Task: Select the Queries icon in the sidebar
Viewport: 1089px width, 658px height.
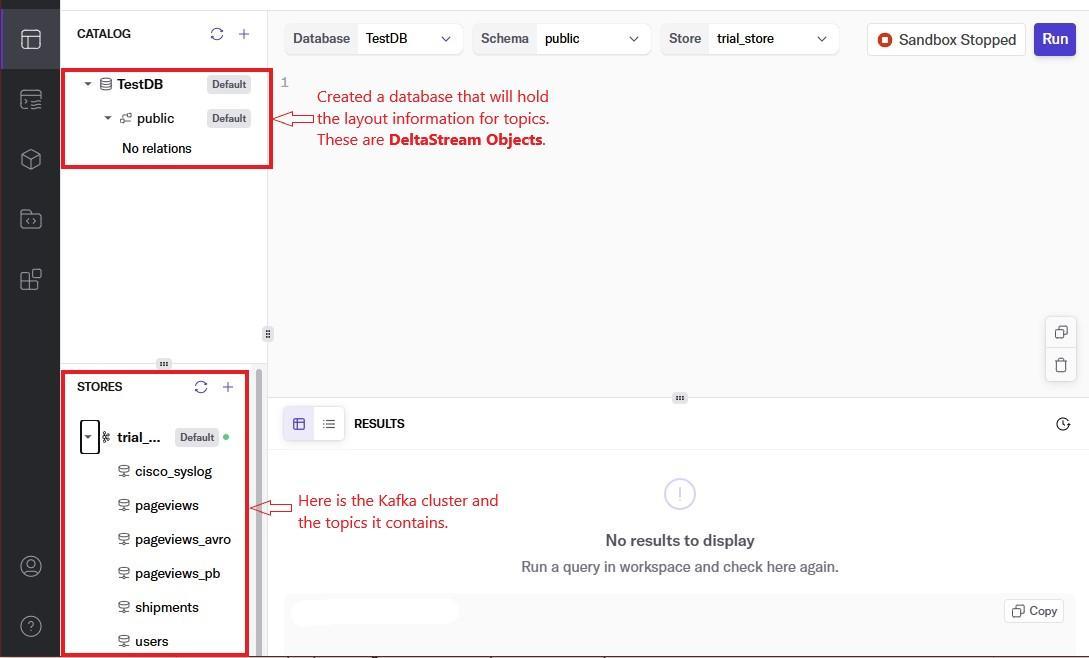Action: (31, 99)
